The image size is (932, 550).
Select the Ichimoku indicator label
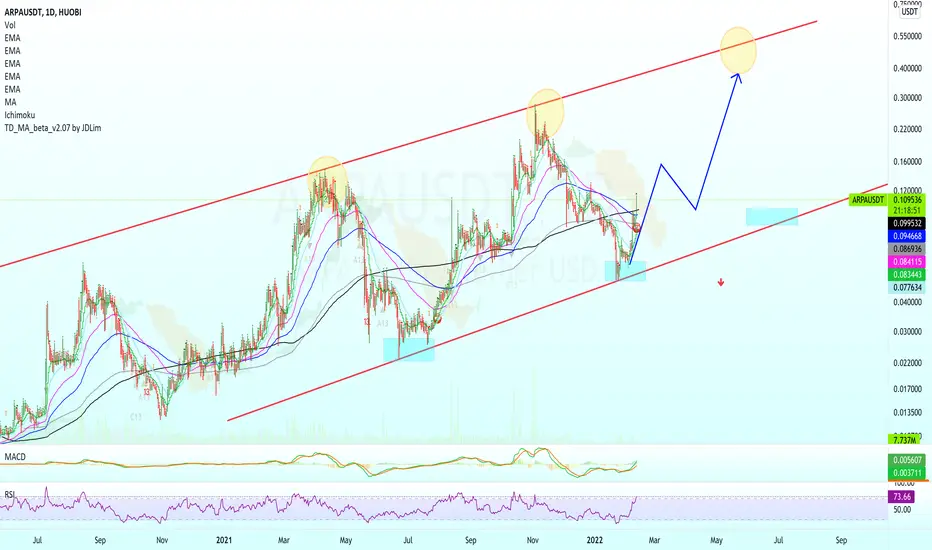click(x=20, y=115)
